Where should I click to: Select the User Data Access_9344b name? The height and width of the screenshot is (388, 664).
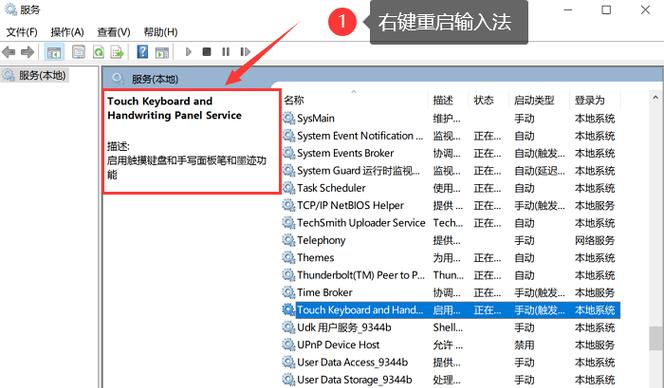click(353, 362)
